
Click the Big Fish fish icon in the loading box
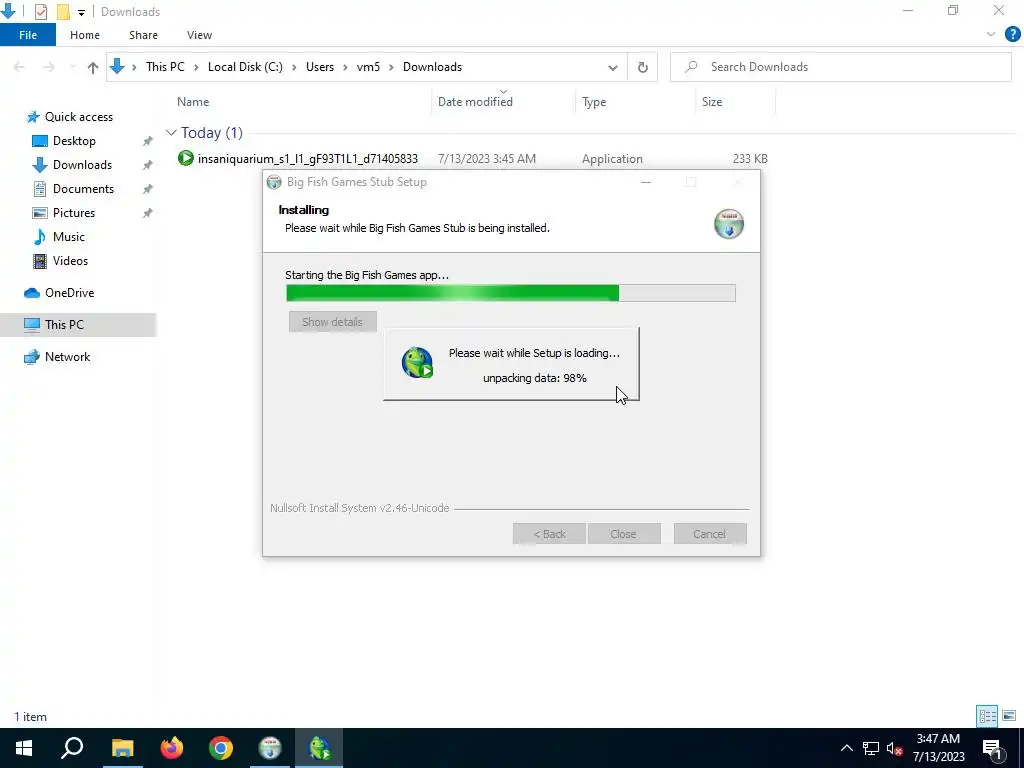[418, 363]
